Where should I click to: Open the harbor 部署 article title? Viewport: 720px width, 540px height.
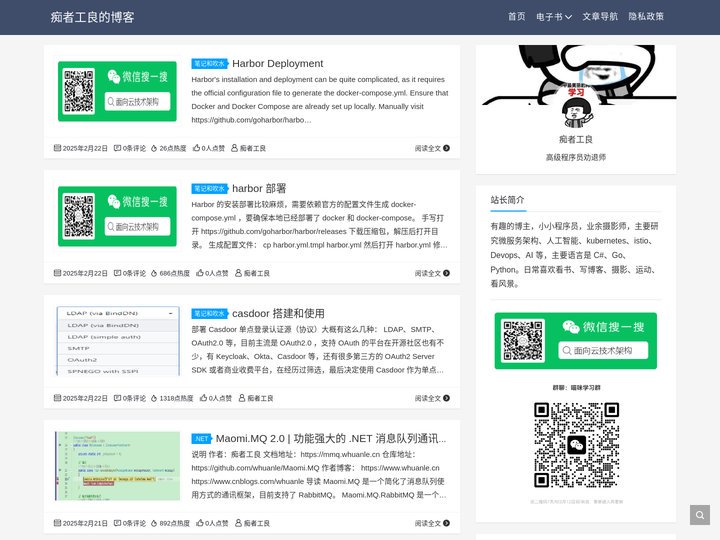point(259,188)
